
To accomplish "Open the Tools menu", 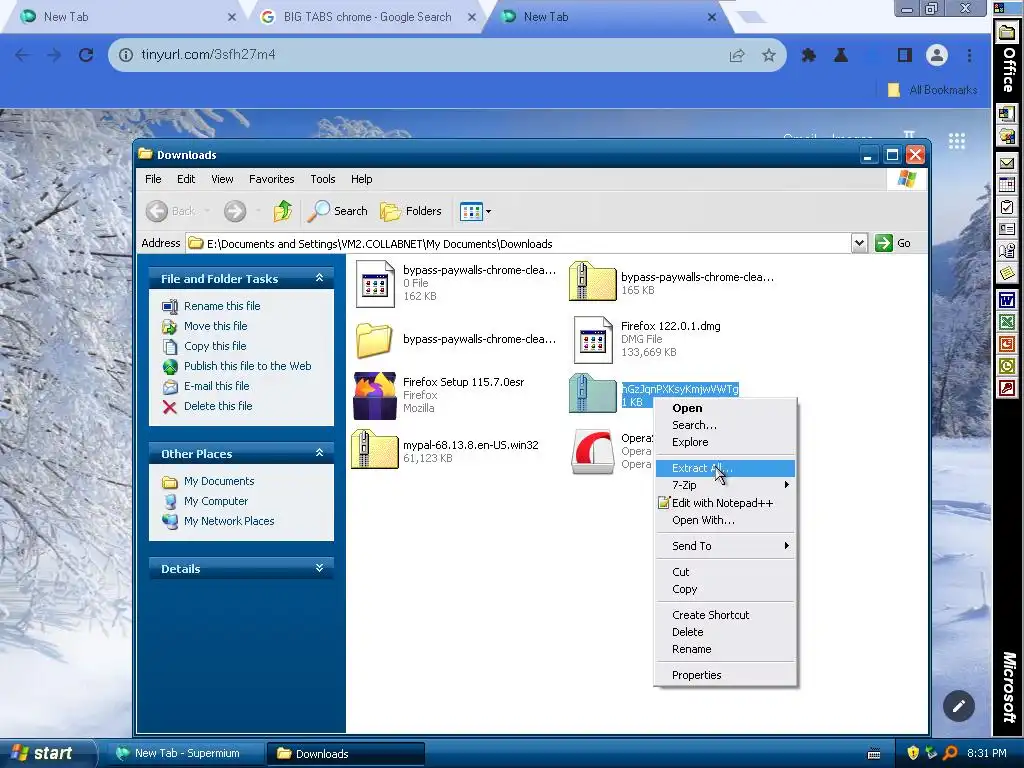I will click(x=323, y=179).
